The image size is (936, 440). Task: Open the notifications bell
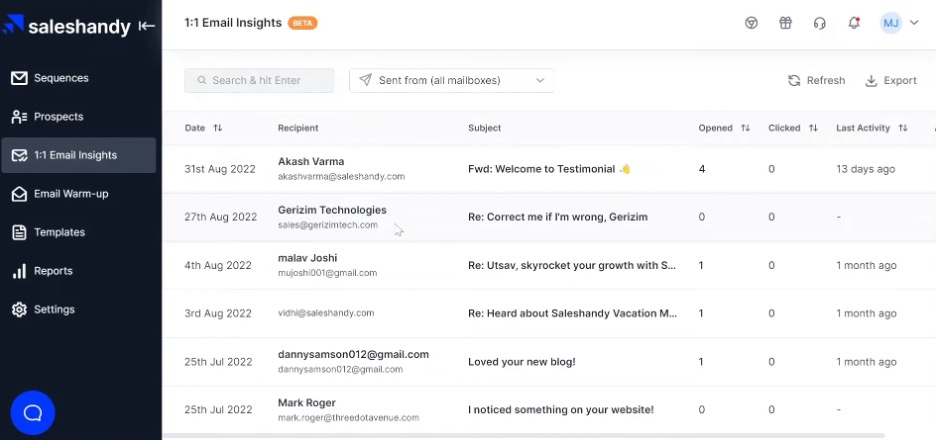[x=854, y=23]
